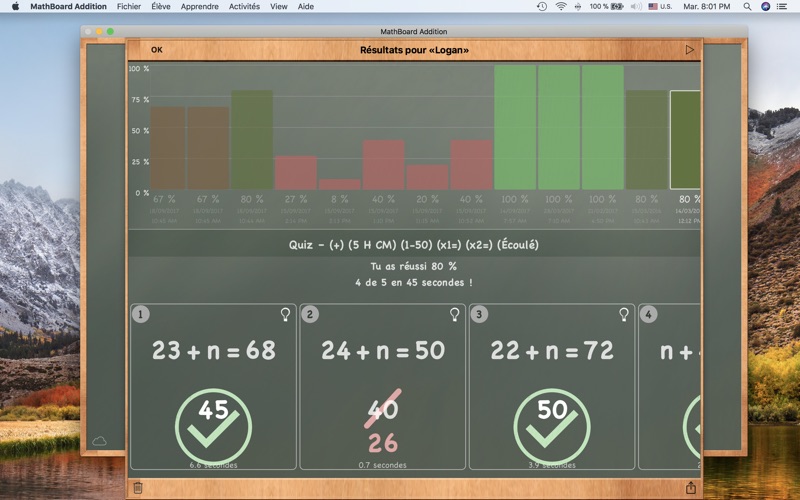Click the 6.6 secondes time label
The width and height of the screenshot is (800, 500).
coord(213,465)
